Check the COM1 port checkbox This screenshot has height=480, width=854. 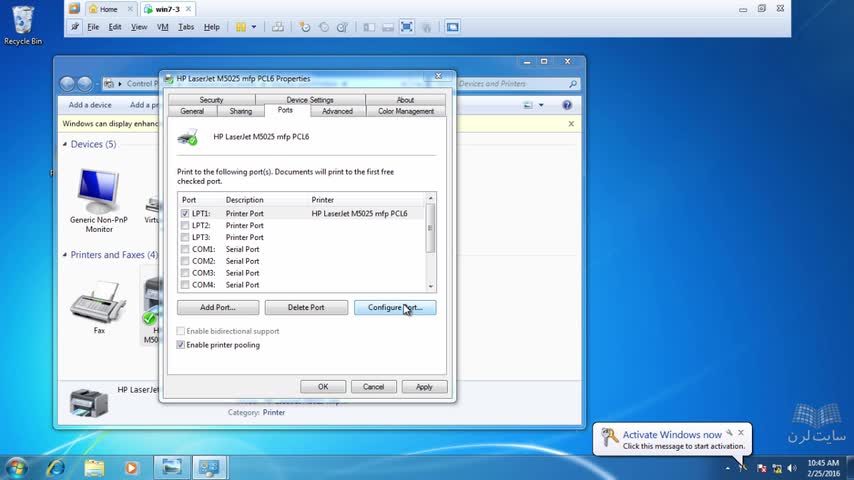click(185, 250)
